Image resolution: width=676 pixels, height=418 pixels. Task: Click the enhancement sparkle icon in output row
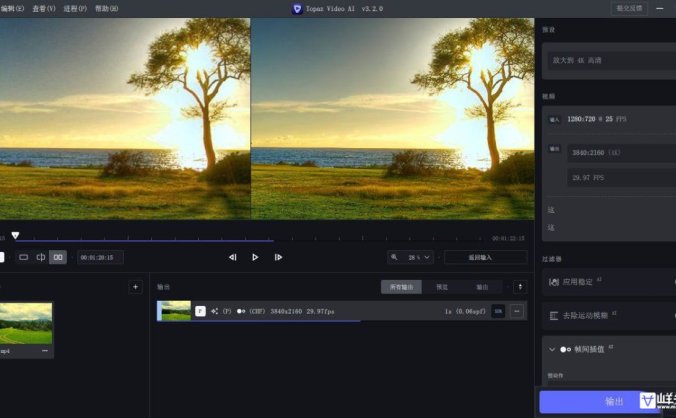[214, 311]
